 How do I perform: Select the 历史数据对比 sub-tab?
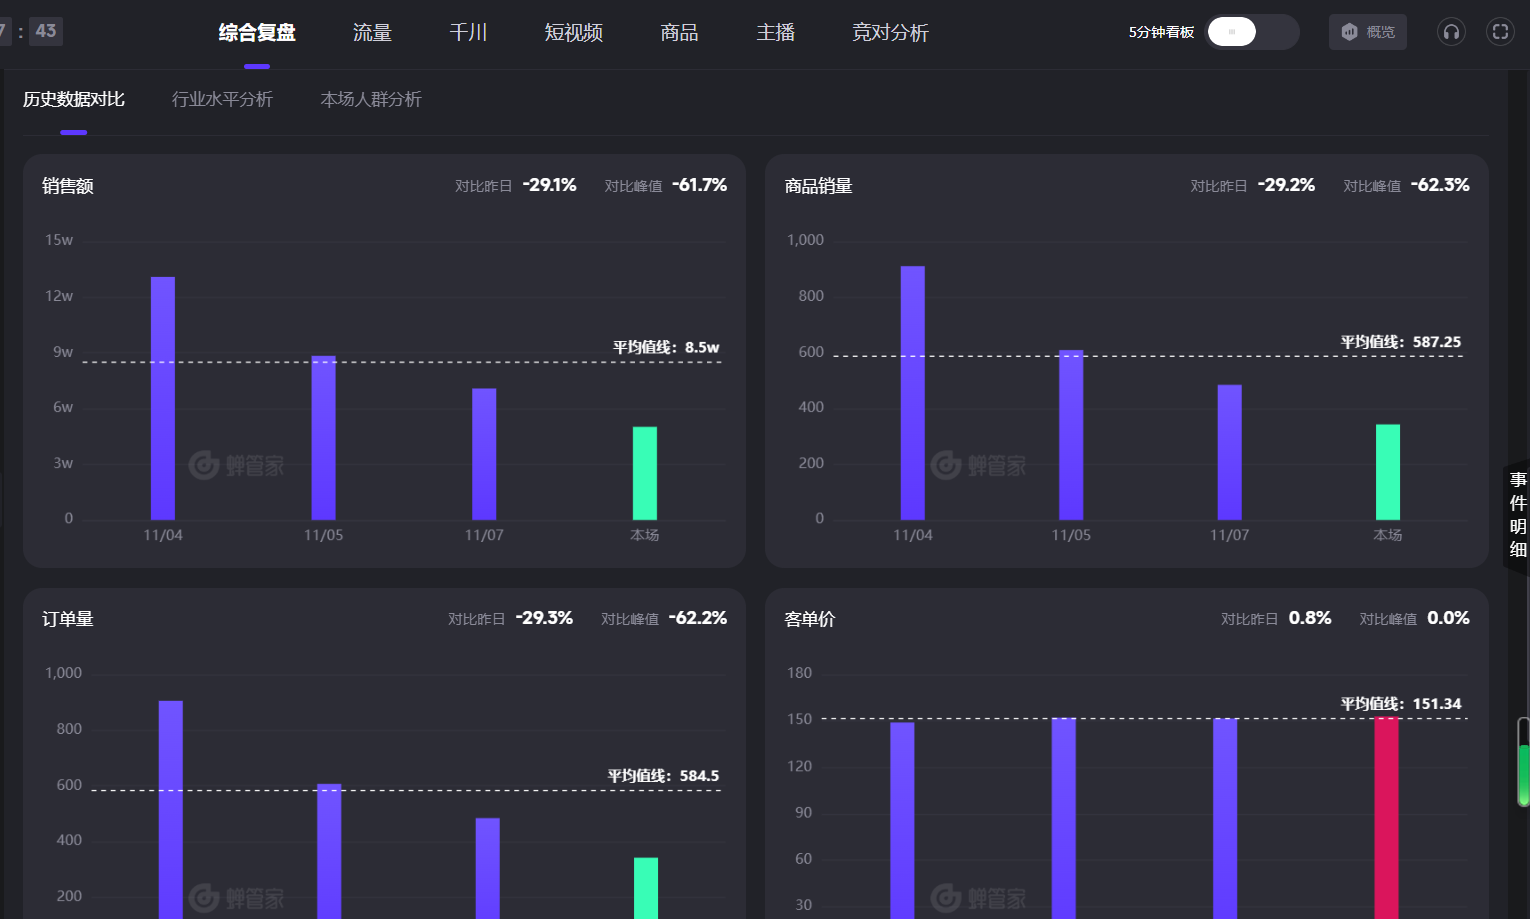(74, 99)
